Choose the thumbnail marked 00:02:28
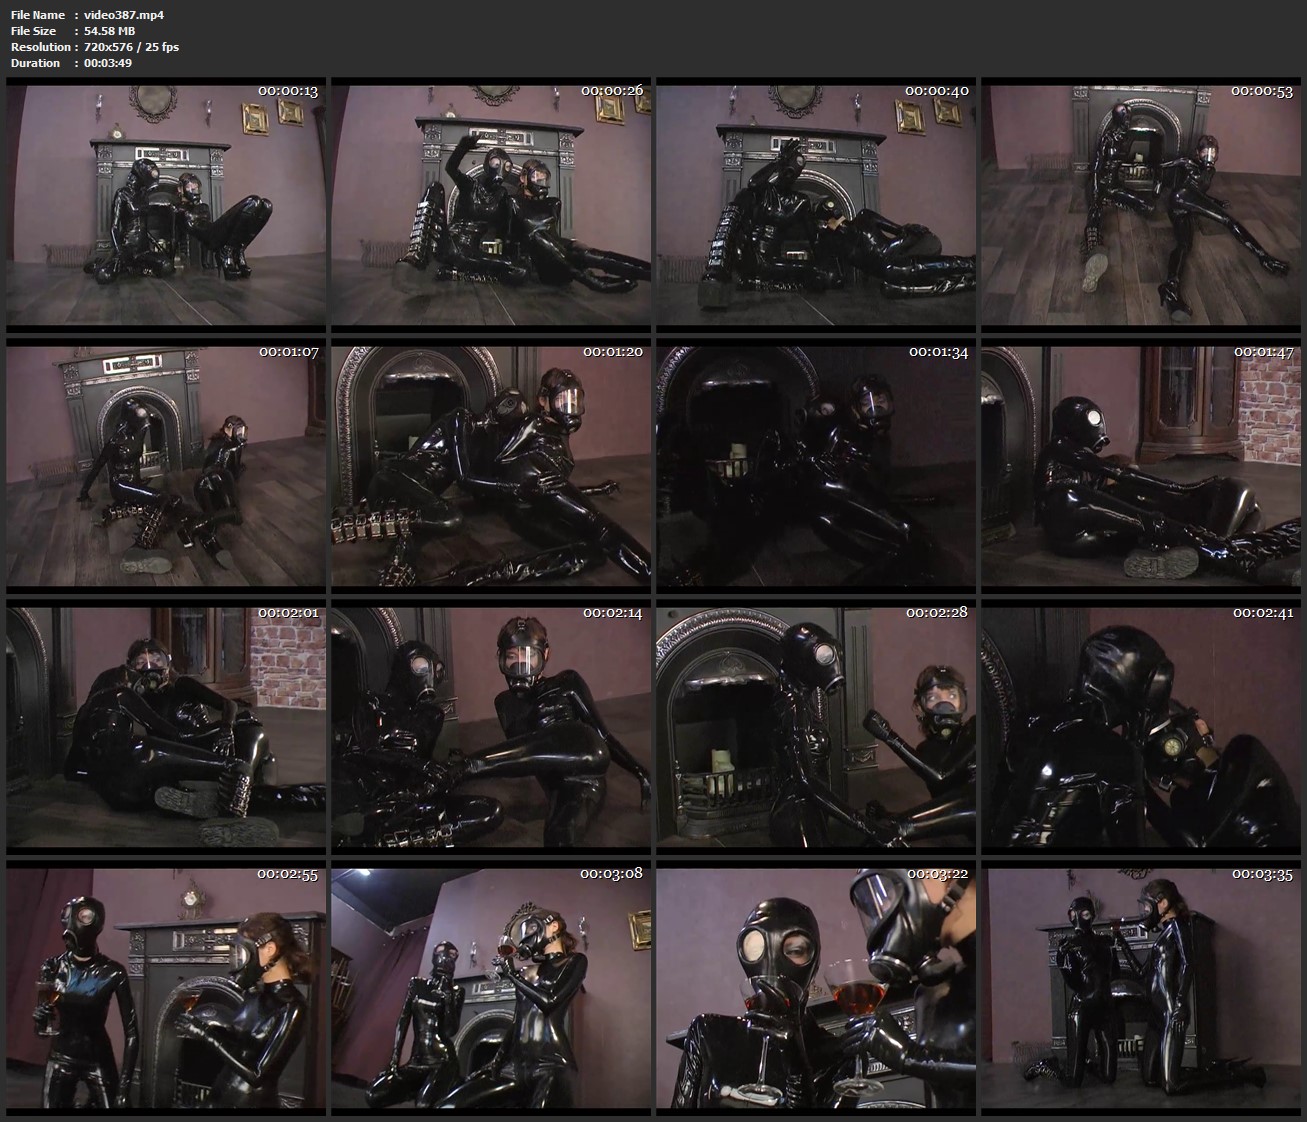Viewport: 1307px width, 1122px height. click(x=816, y=726)
